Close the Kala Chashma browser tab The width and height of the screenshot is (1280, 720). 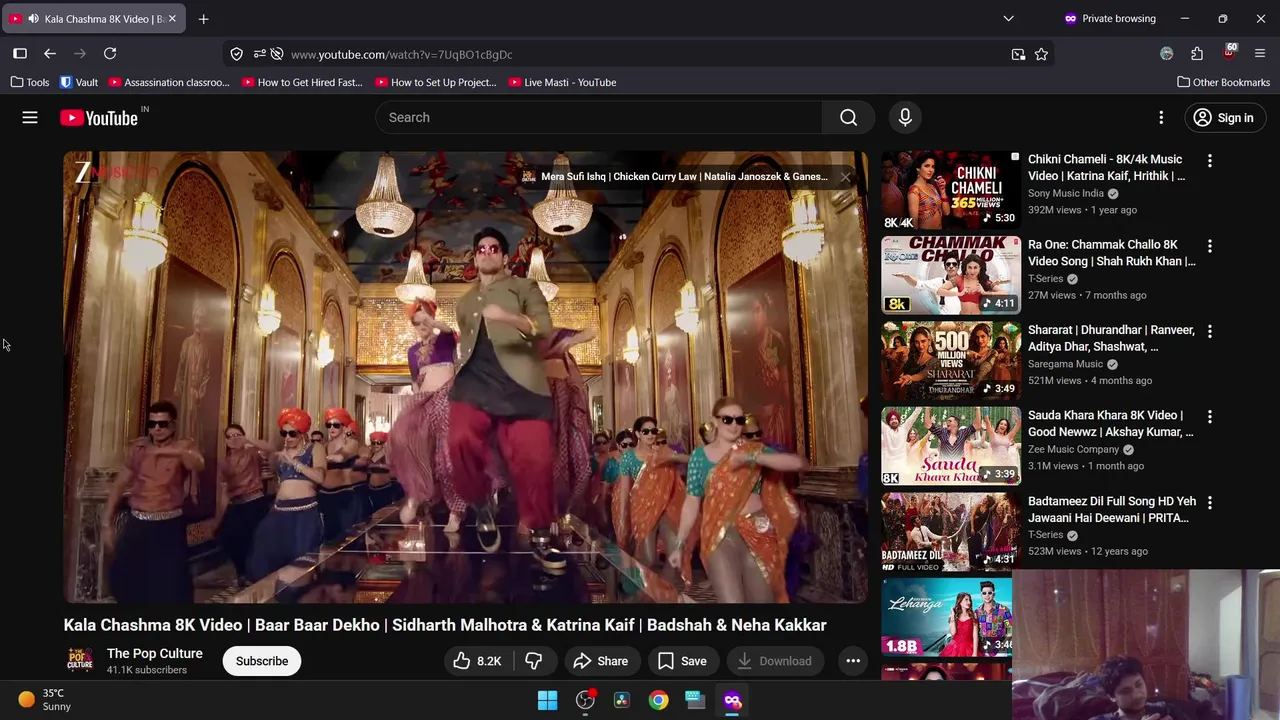[172, 19]
